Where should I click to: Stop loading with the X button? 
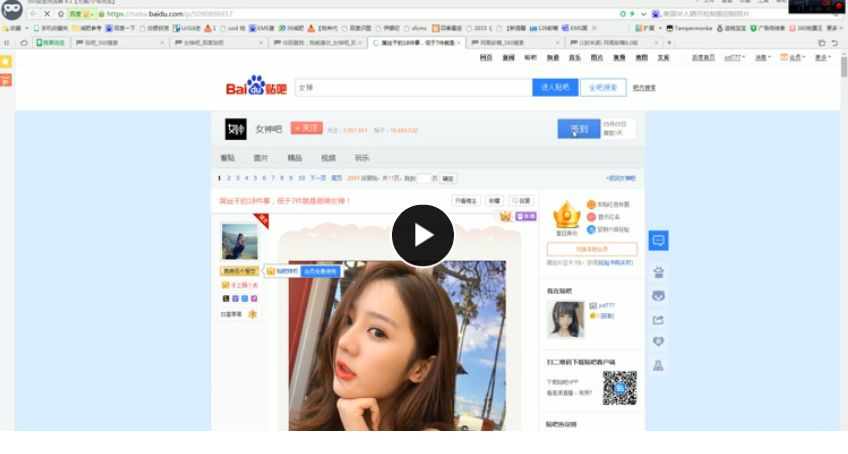pos(47,14)
